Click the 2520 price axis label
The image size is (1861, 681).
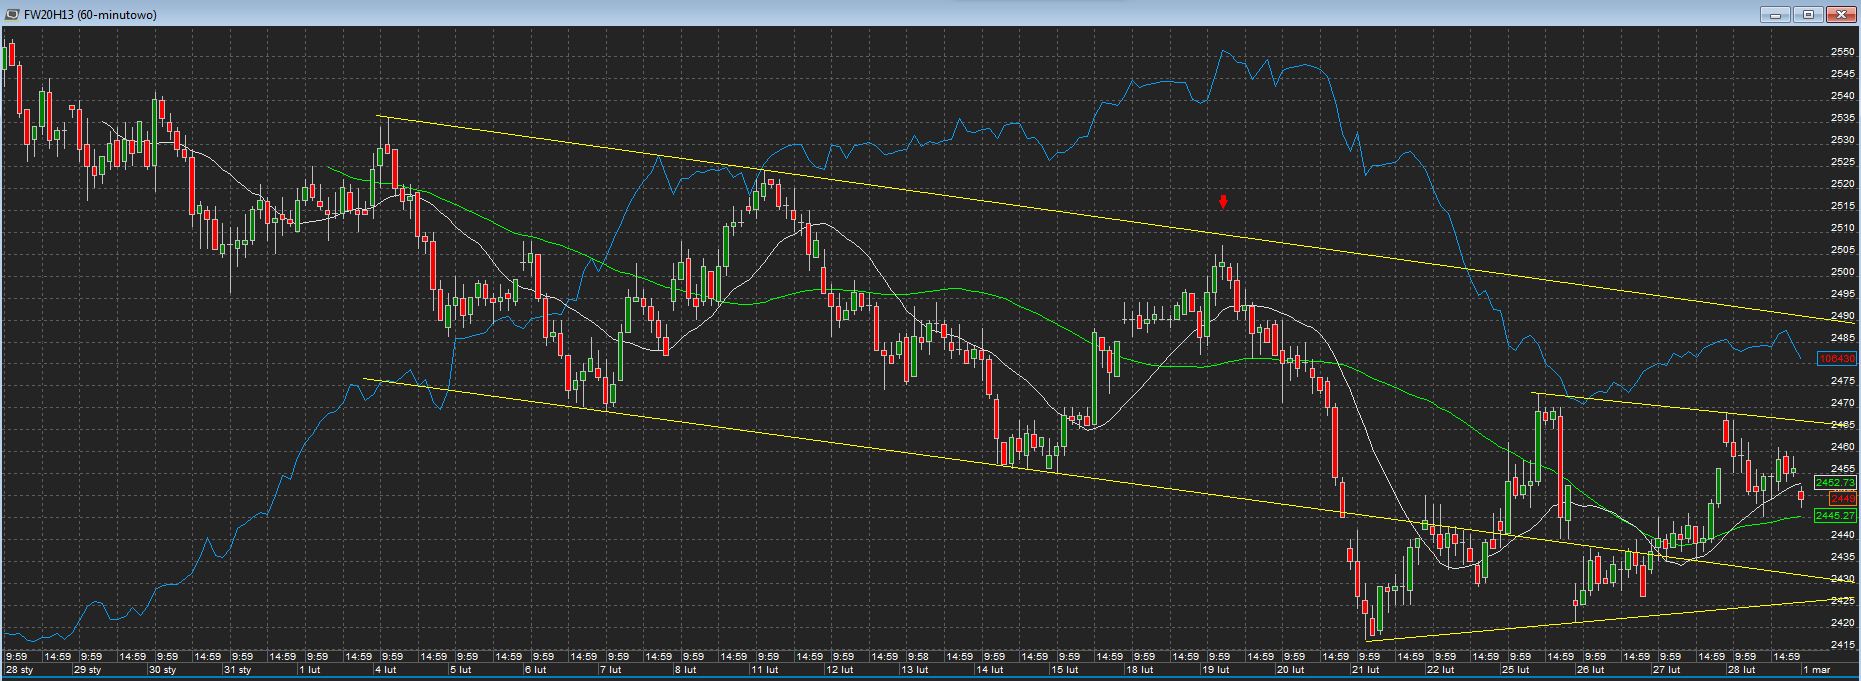click(1841, 184)
